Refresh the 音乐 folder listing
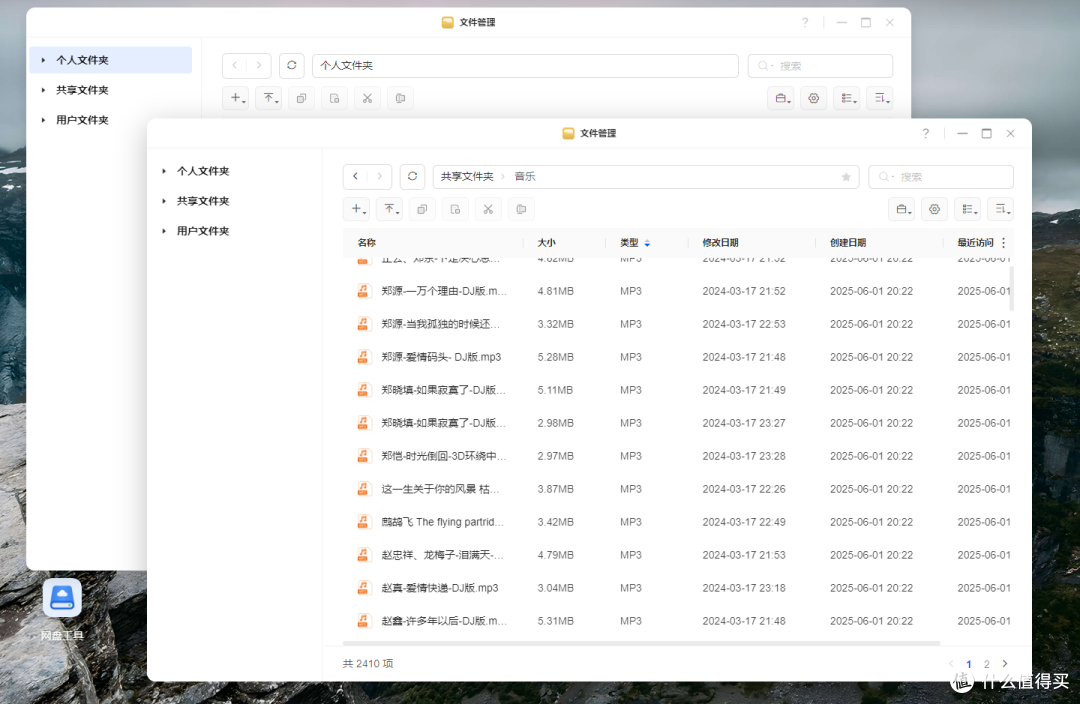Screen dimensions: 1080x704 click(x=412, y=176)
